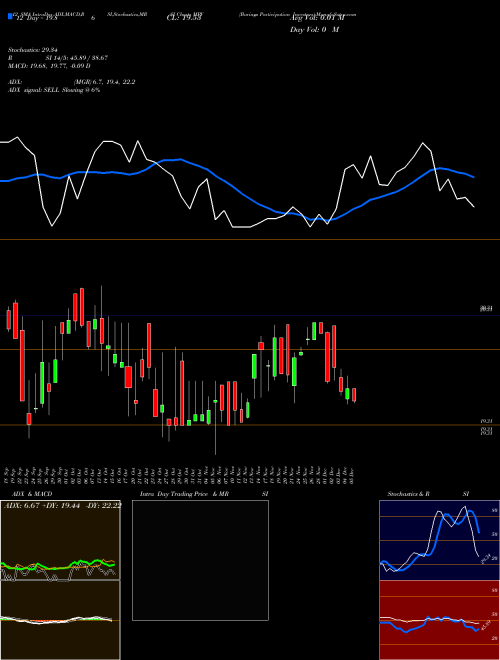This screenshot has width=500, height=660.
Task: Click the 'ADX & MACD' panel title
Action: click(x=32, y=494)
